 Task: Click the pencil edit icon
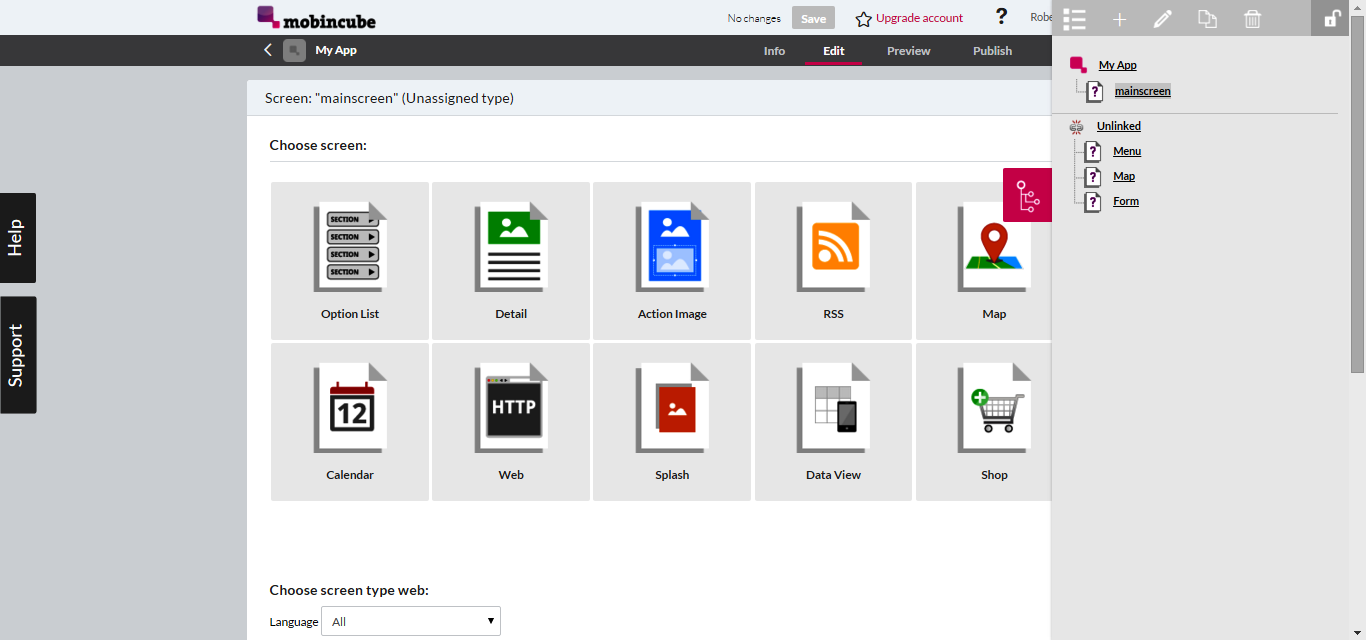click(1162, 19)
